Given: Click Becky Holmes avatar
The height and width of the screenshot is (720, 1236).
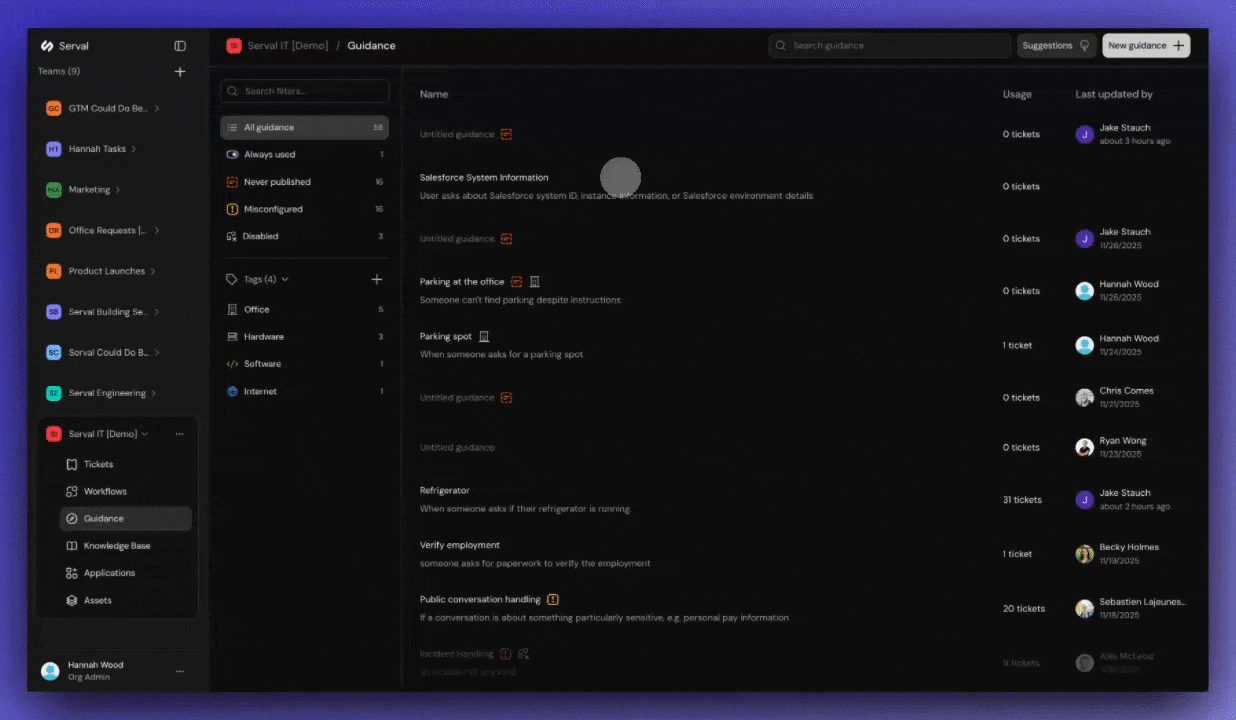Looking at the screenshot, I should (x=1084, y=554).
